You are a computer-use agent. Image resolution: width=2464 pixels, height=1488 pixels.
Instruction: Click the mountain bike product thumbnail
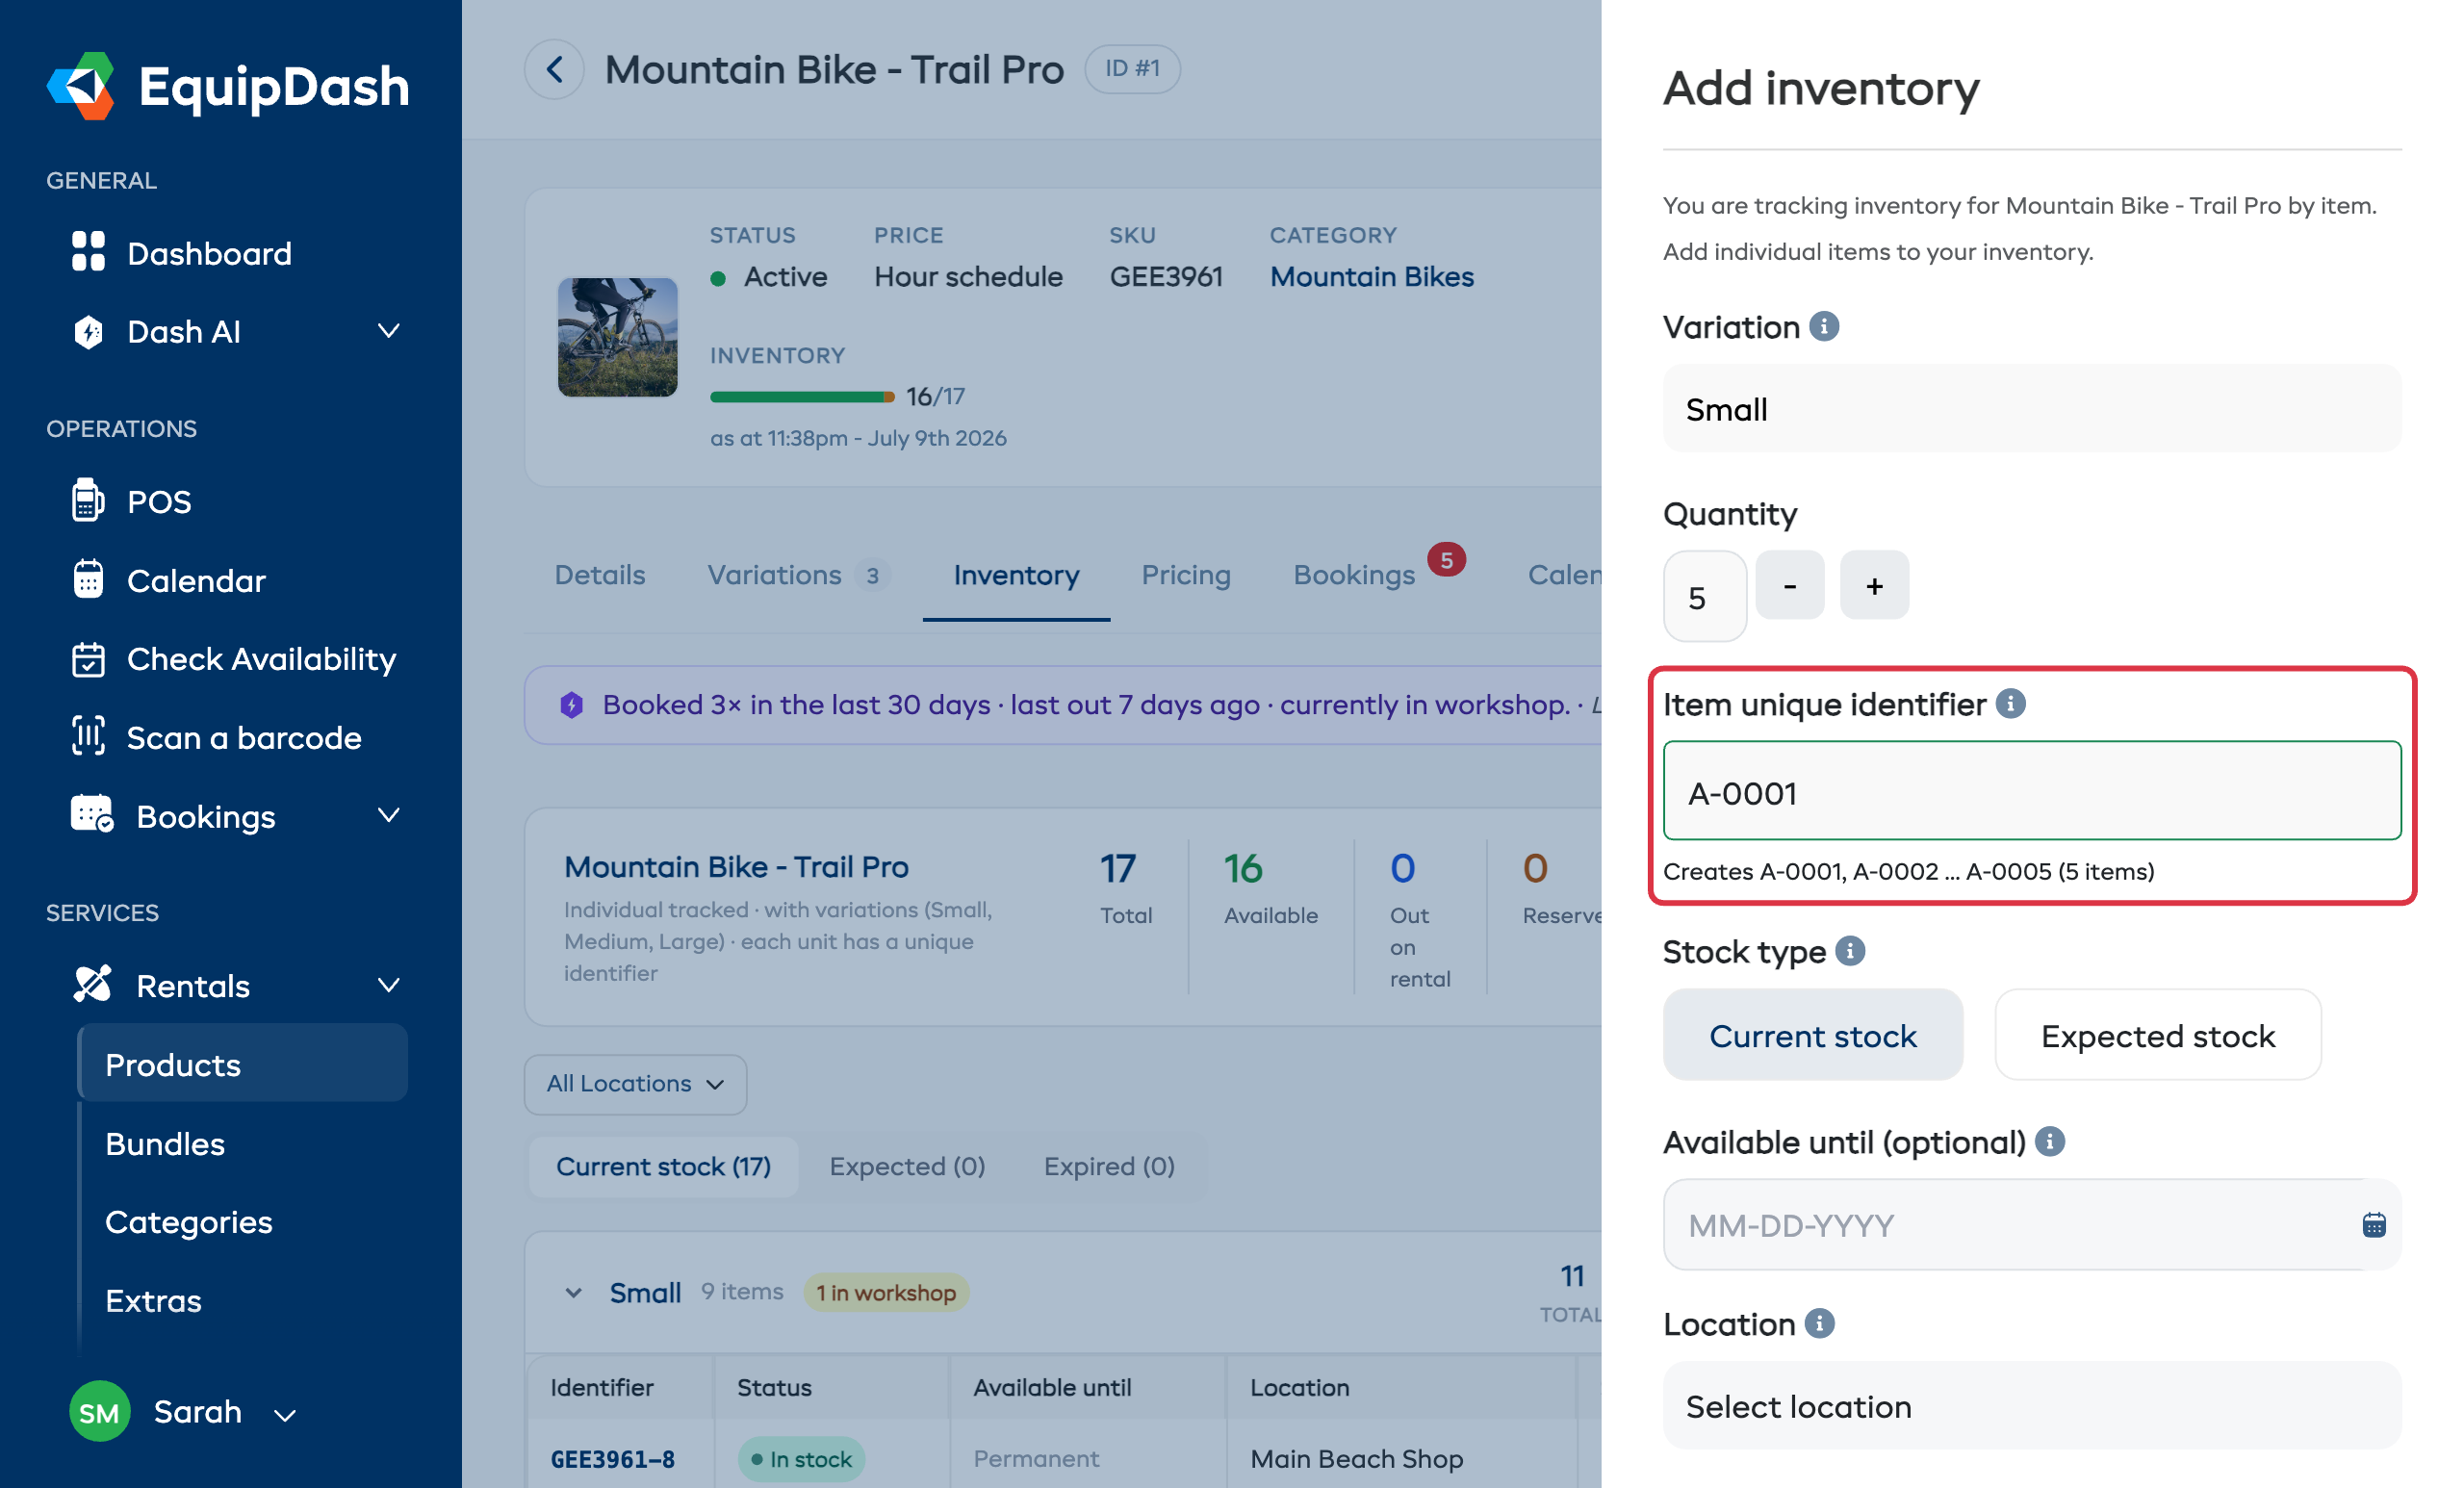(x=617, y=337)
